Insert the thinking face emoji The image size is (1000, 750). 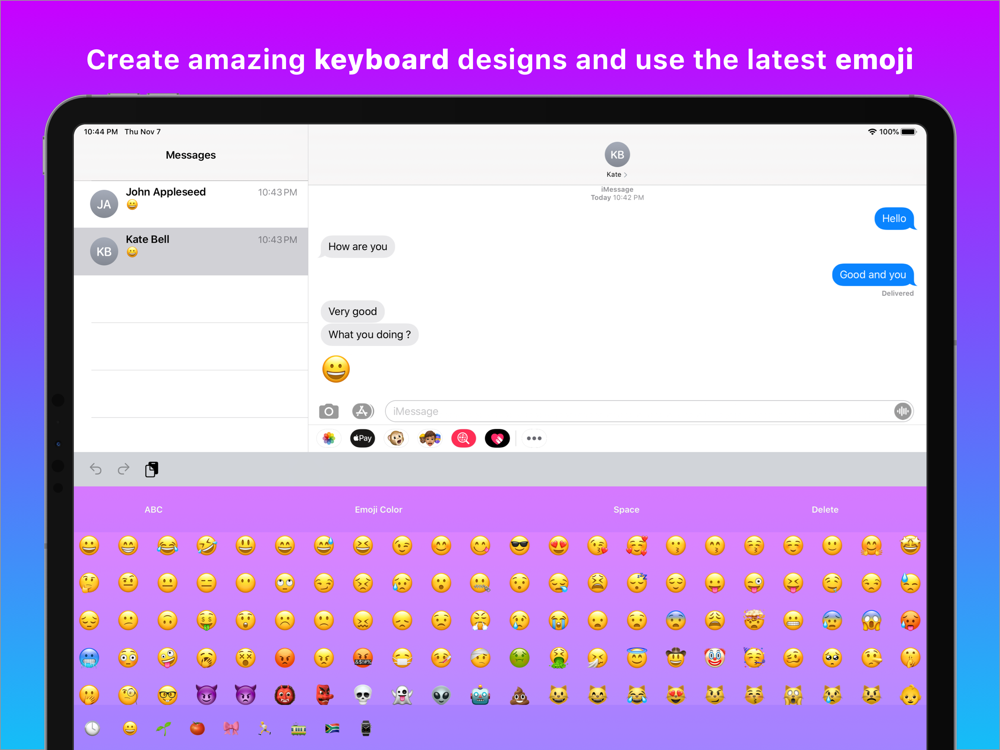tap(89, 583)
